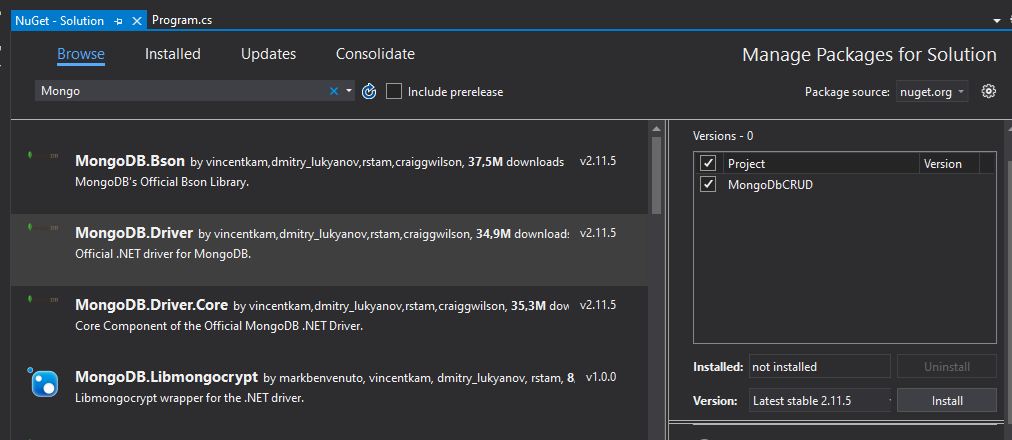
Task: Click the MongoDB.Bson package icon
Action: tap(43, 156)
